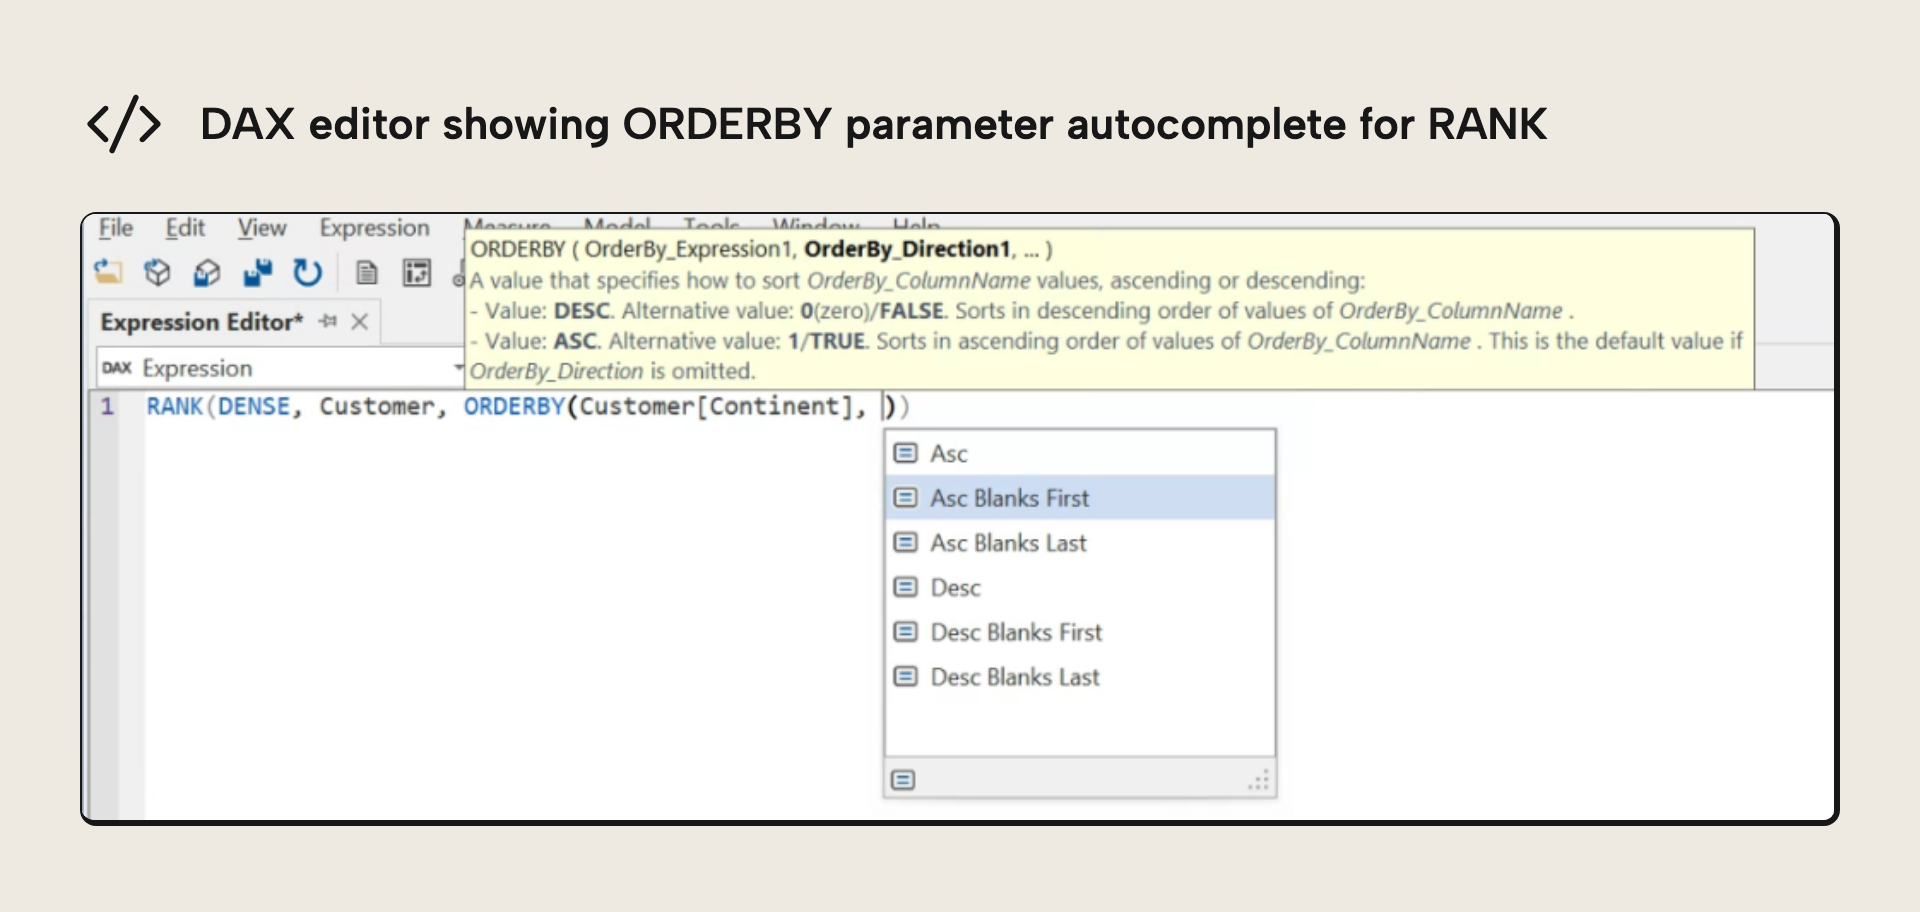
Task: Choose Asc Blanks First suggestion
Action: 1080,498
